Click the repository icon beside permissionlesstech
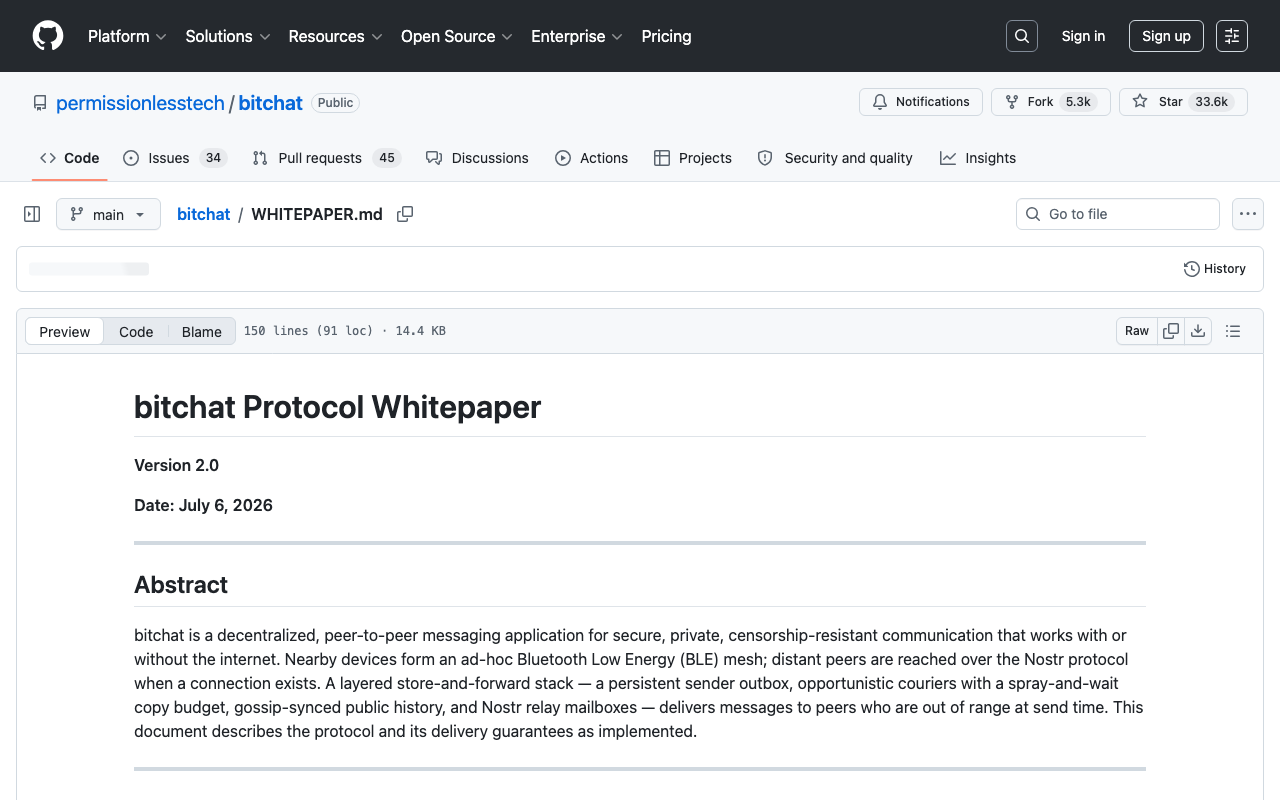Screen dimensions: 1280x800 [x=40, y=103]
